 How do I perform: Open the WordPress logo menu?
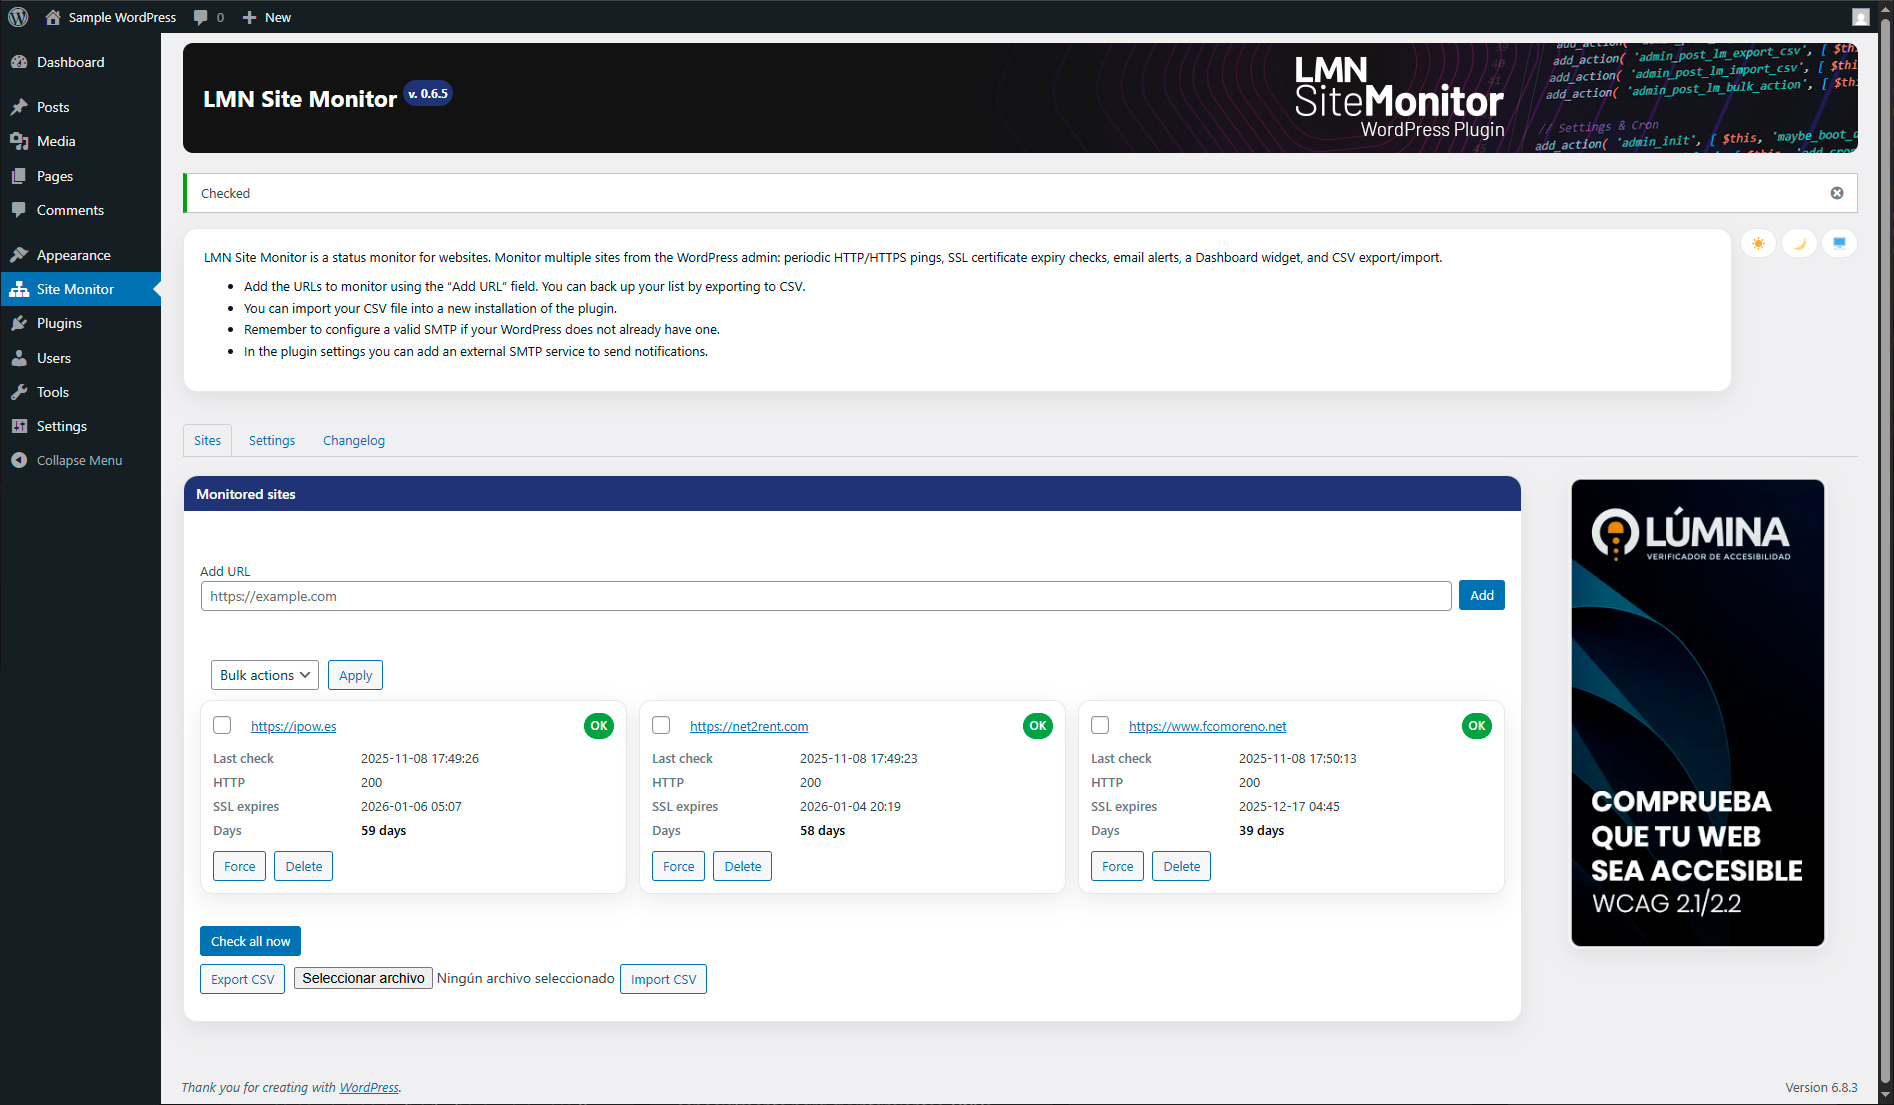tap(18, 17)
